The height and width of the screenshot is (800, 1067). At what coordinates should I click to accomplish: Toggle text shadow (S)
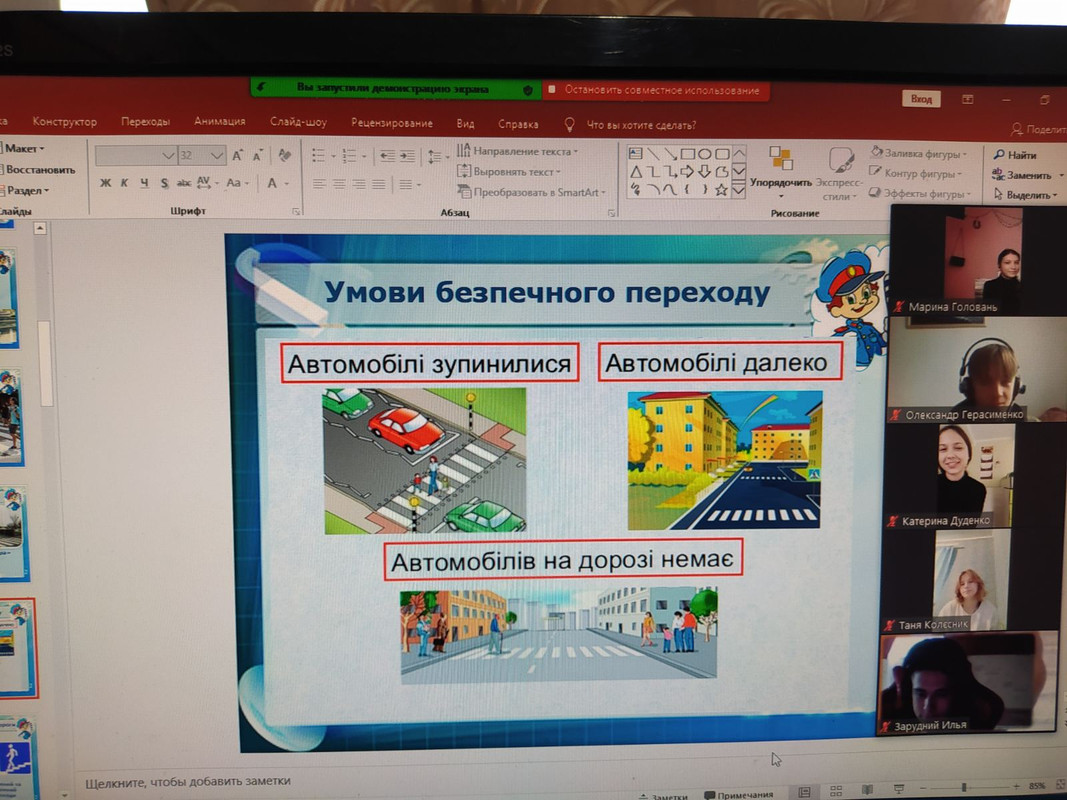(164, 183)
